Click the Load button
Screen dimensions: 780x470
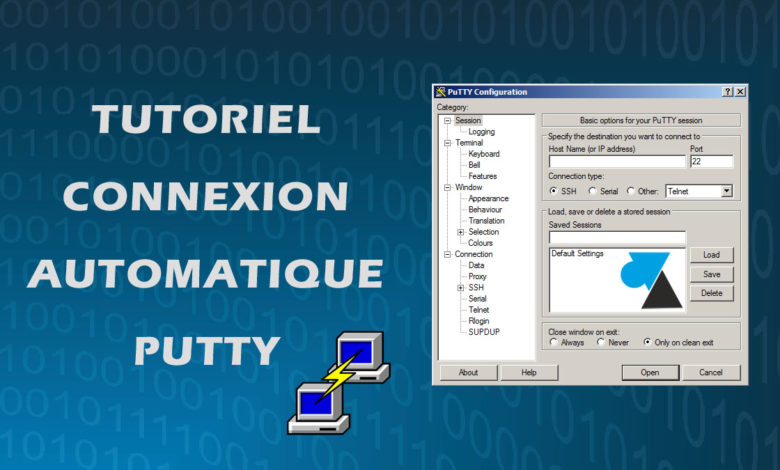click(x=711, y=255)
